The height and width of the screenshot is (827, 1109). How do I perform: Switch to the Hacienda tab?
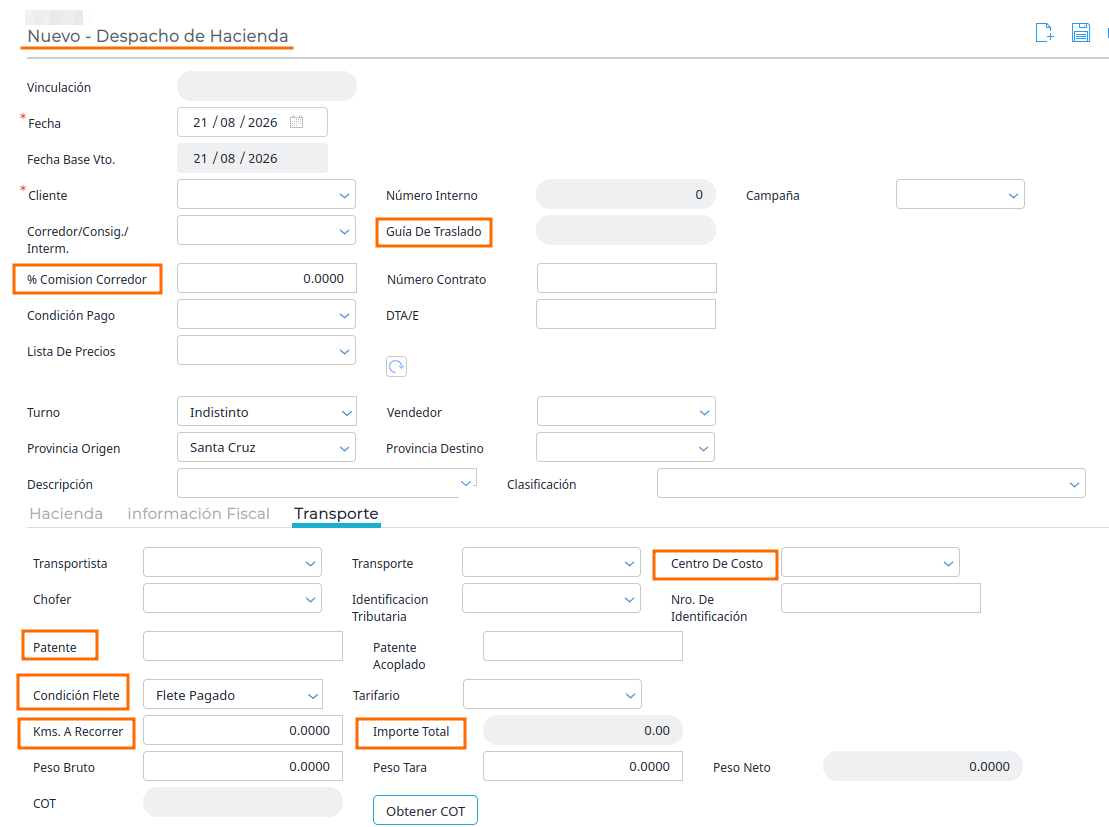point(66,514)
